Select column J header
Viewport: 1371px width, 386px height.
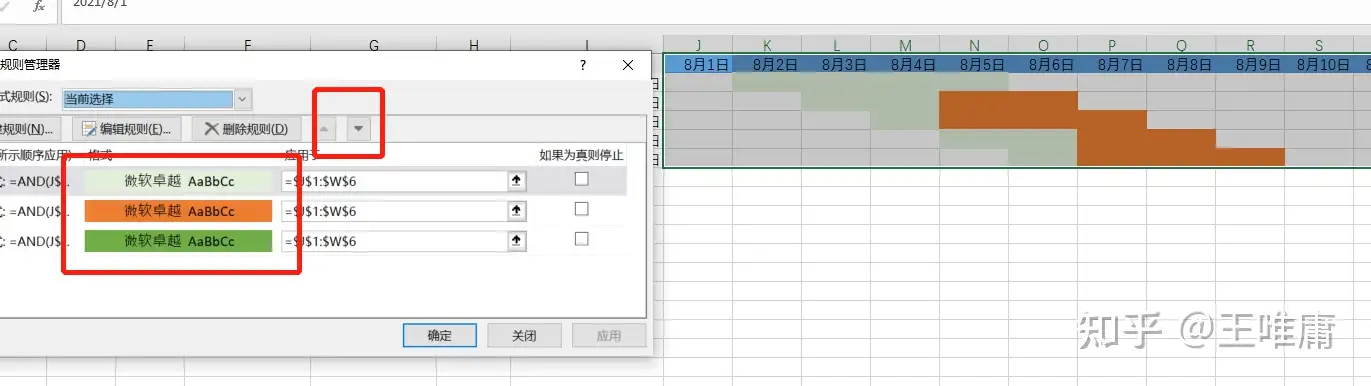coord(698,45)
